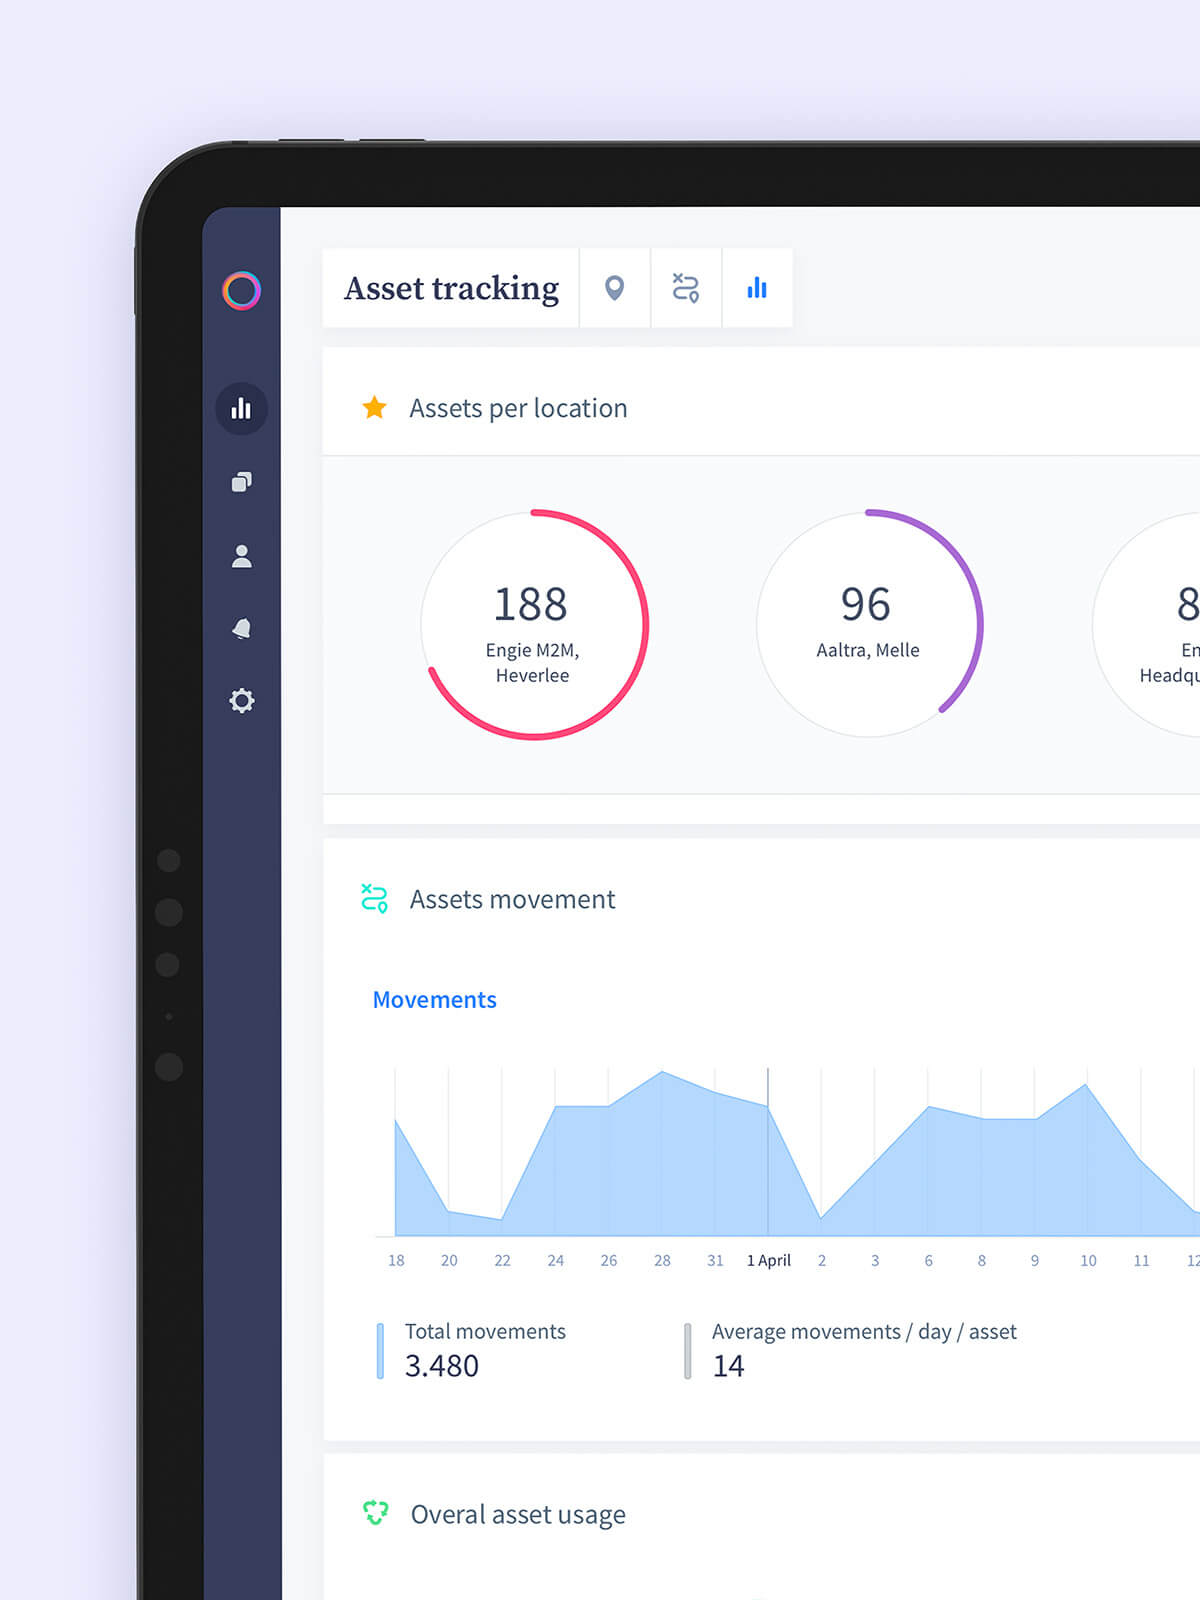Select the 96 Aaltra Melle circle

tap(868, 625)
